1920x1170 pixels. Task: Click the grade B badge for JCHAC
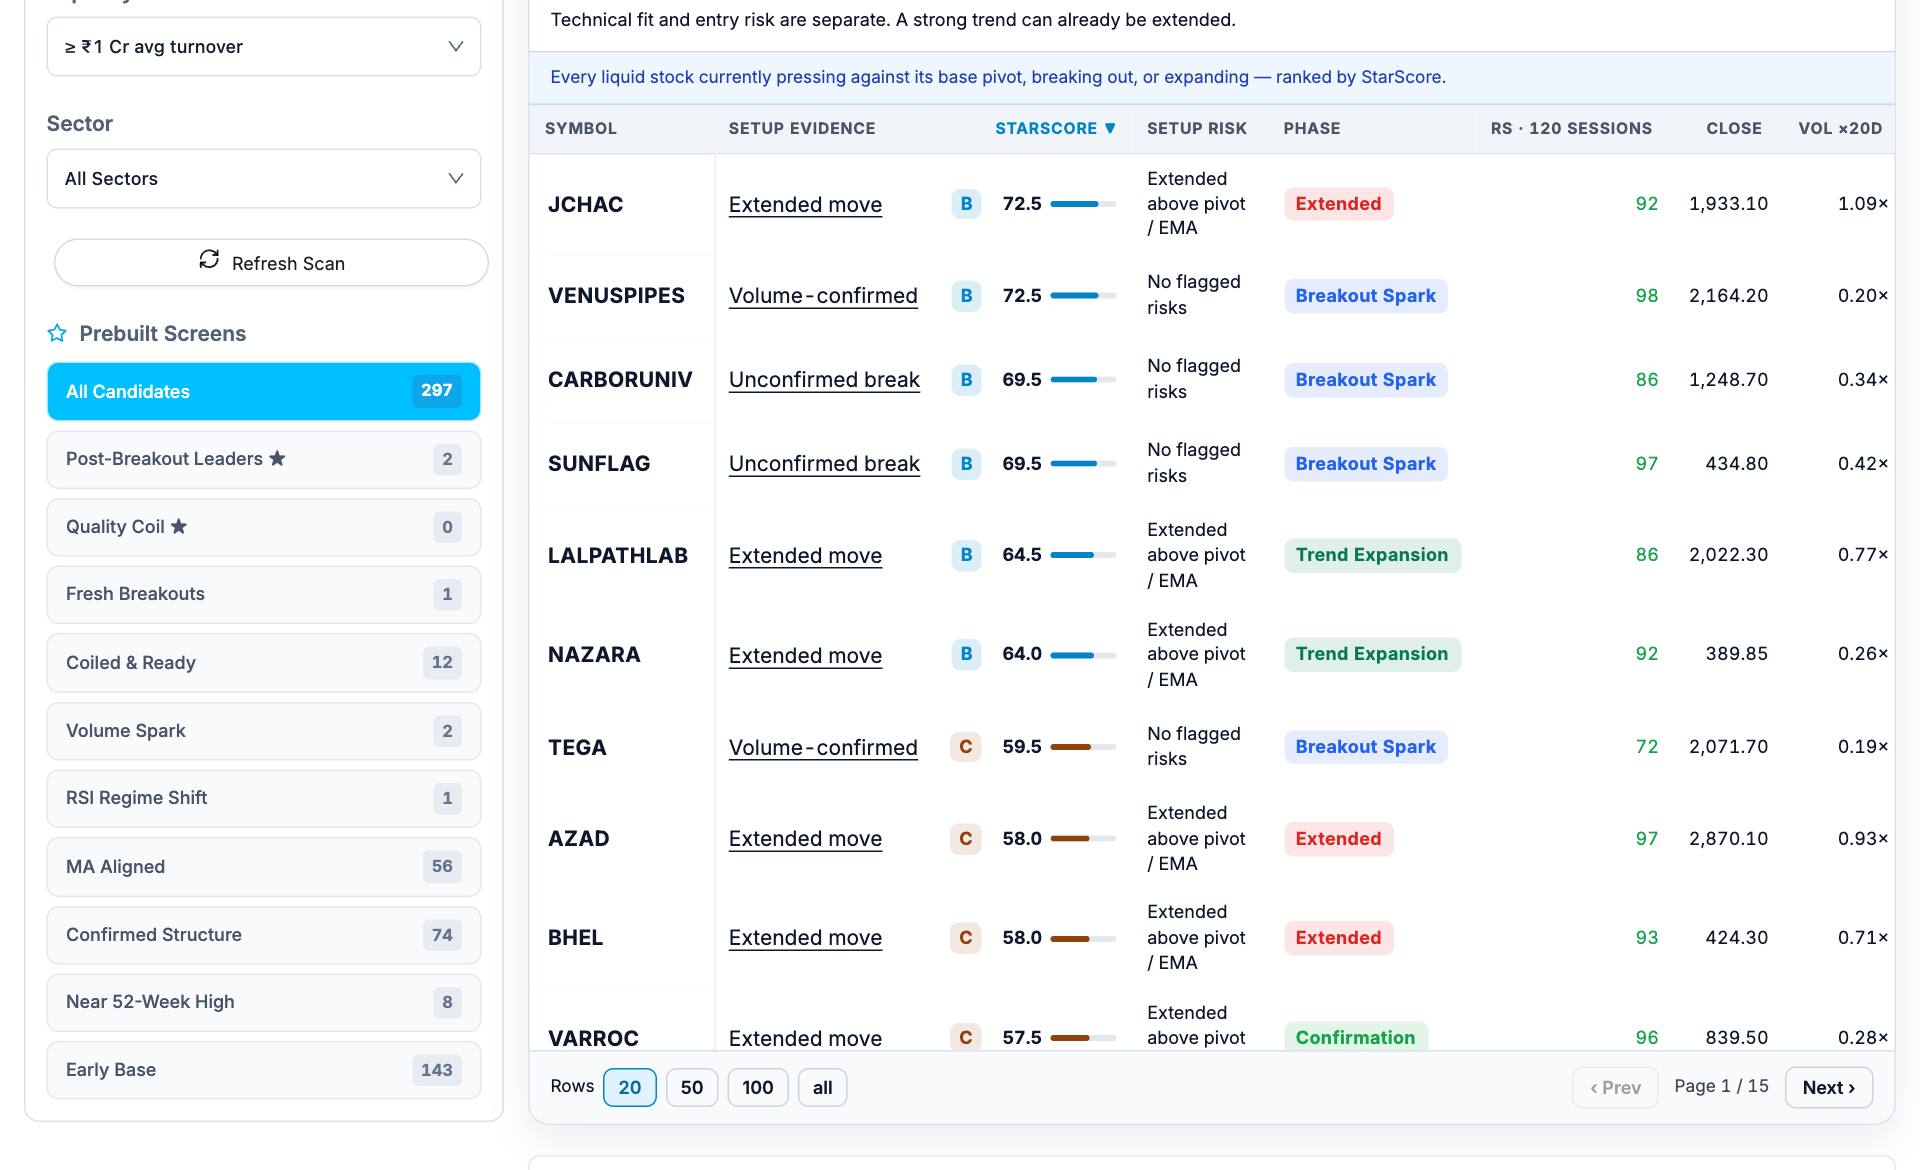tap(966, 204)
